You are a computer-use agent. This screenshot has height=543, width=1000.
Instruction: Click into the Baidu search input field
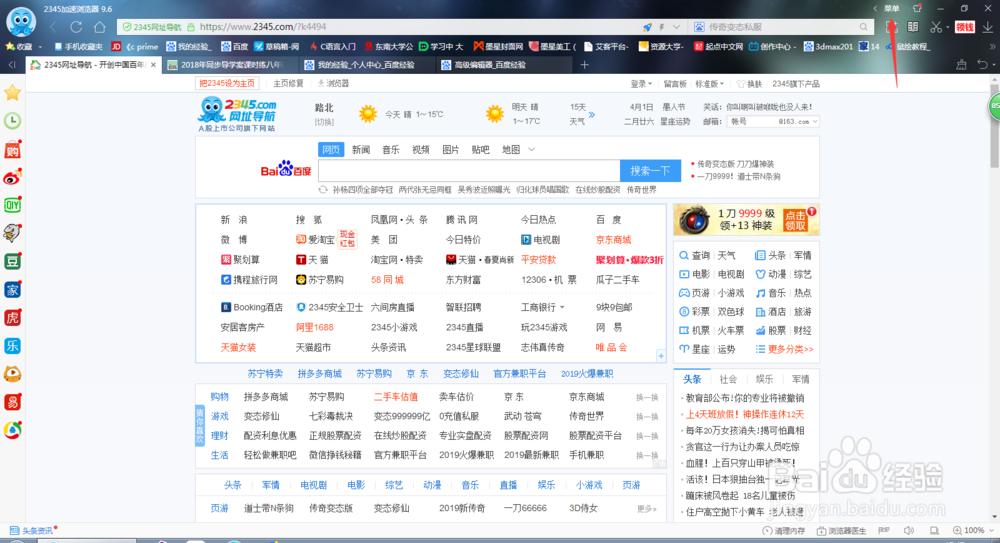(x=469, y=170)
